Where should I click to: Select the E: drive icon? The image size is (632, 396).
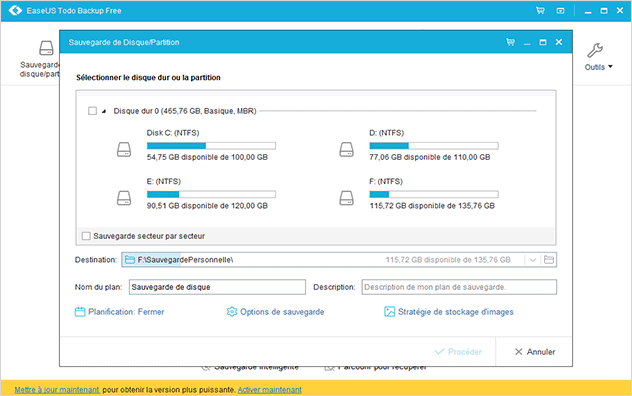(x=124, y=198)
